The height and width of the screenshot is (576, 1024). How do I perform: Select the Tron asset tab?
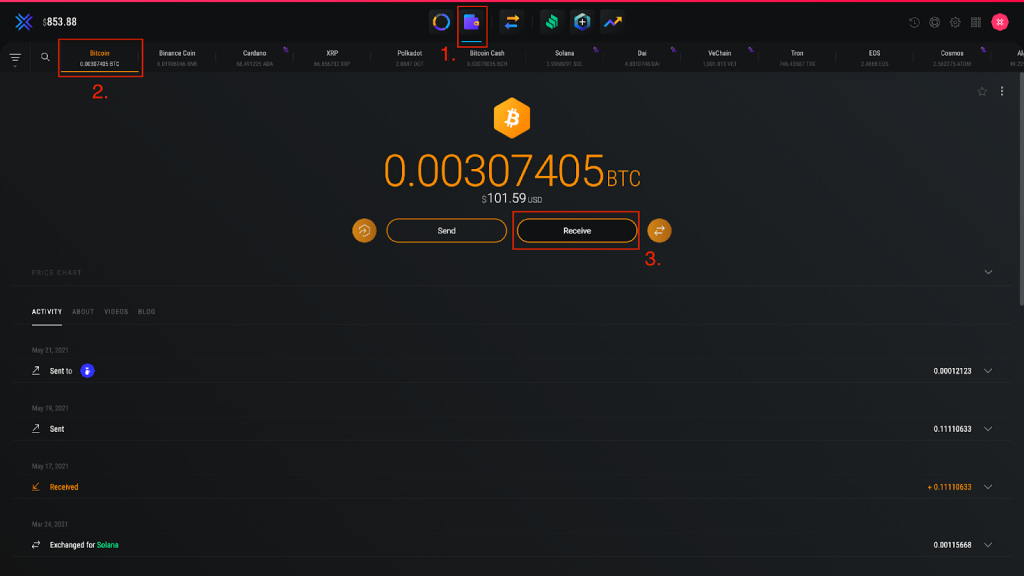pos(797,57)
